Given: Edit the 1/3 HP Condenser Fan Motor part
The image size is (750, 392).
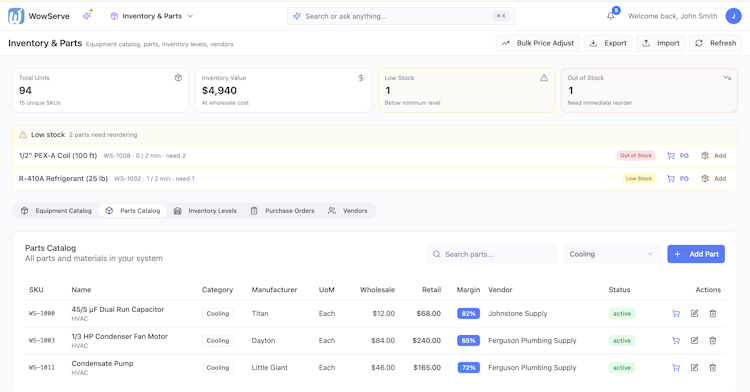Looking at the screenshot, I should 695,340.
